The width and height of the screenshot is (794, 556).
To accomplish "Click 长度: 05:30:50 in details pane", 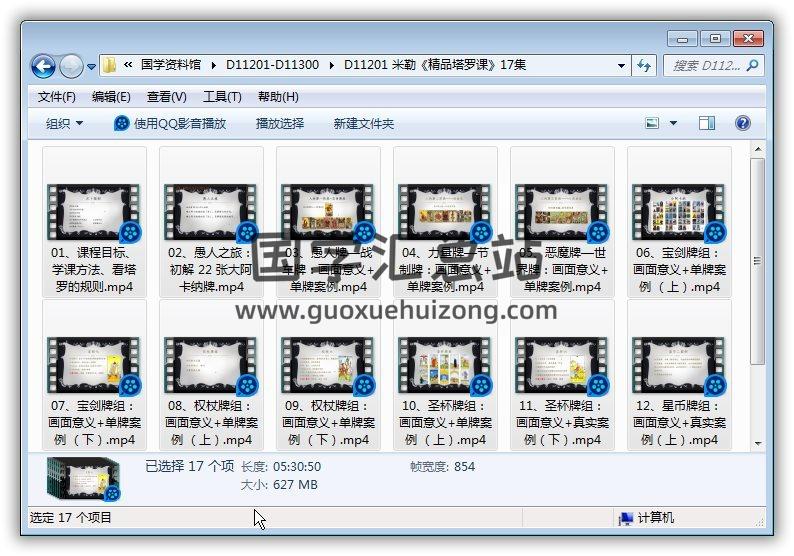I will click(281, 466).
